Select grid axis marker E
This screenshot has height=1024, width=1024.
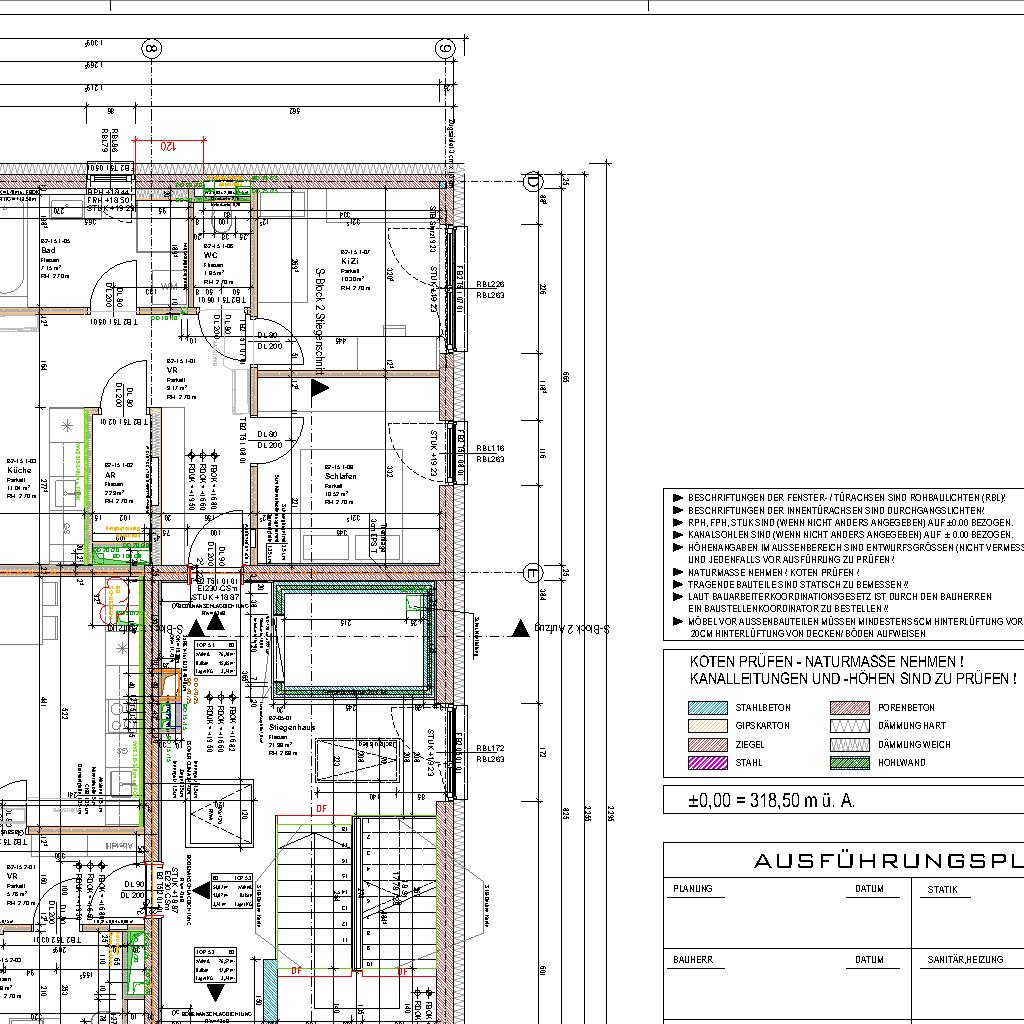533,573
